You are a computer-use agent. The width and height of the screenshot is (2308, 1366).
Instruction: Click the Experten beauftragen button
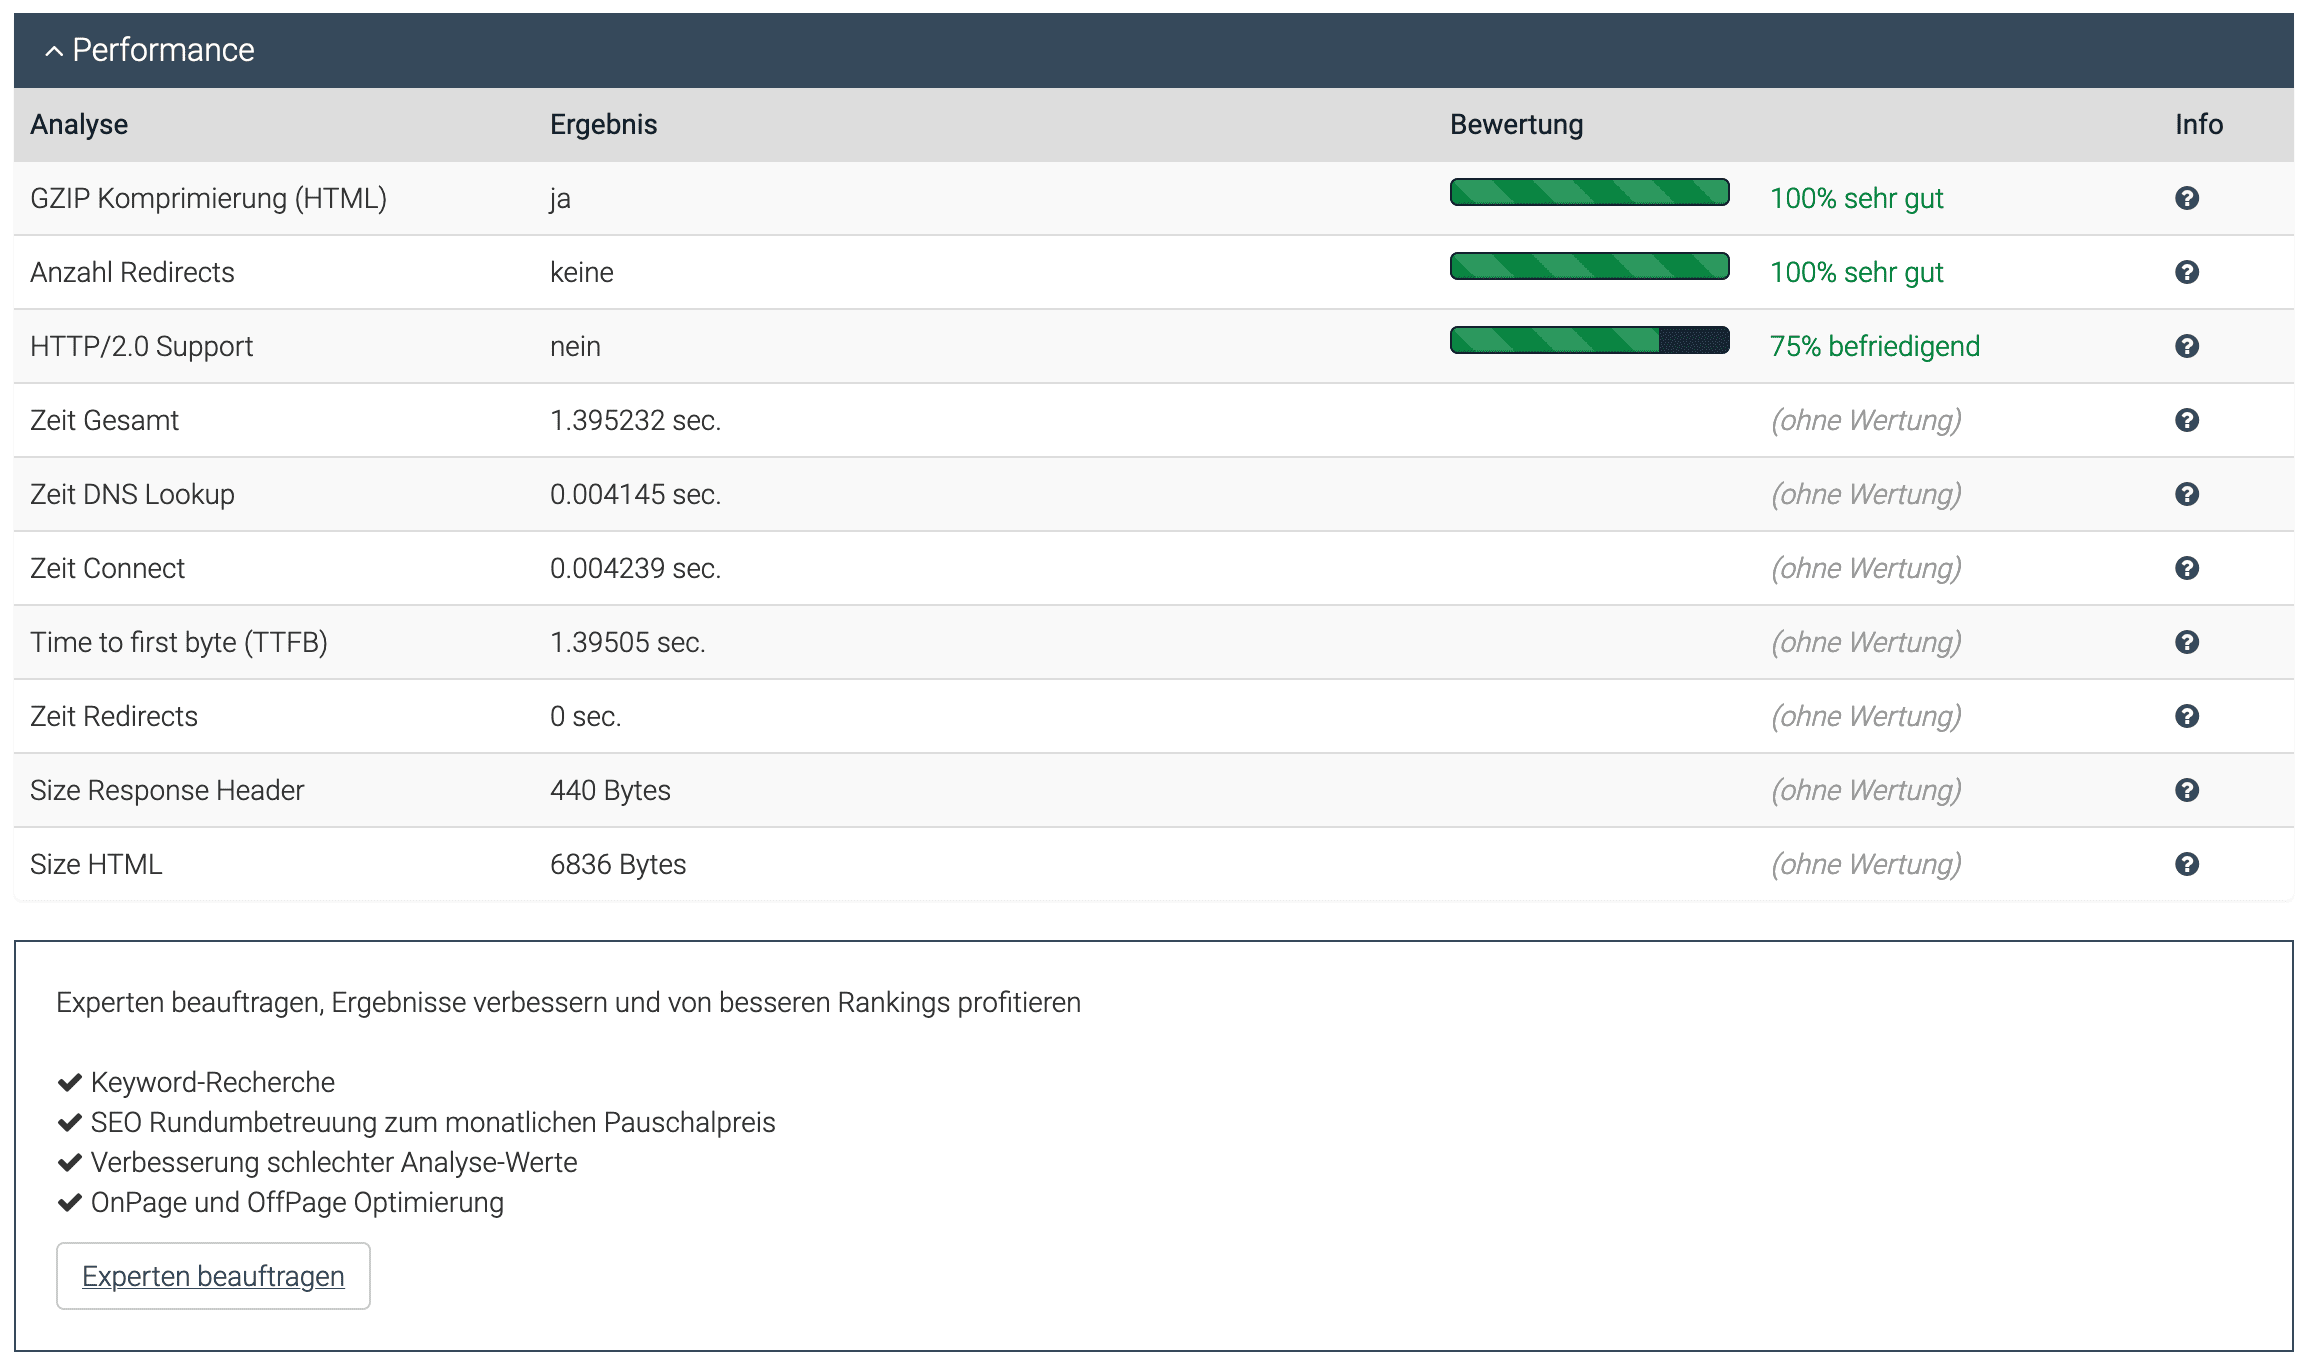pos(213,1276)
